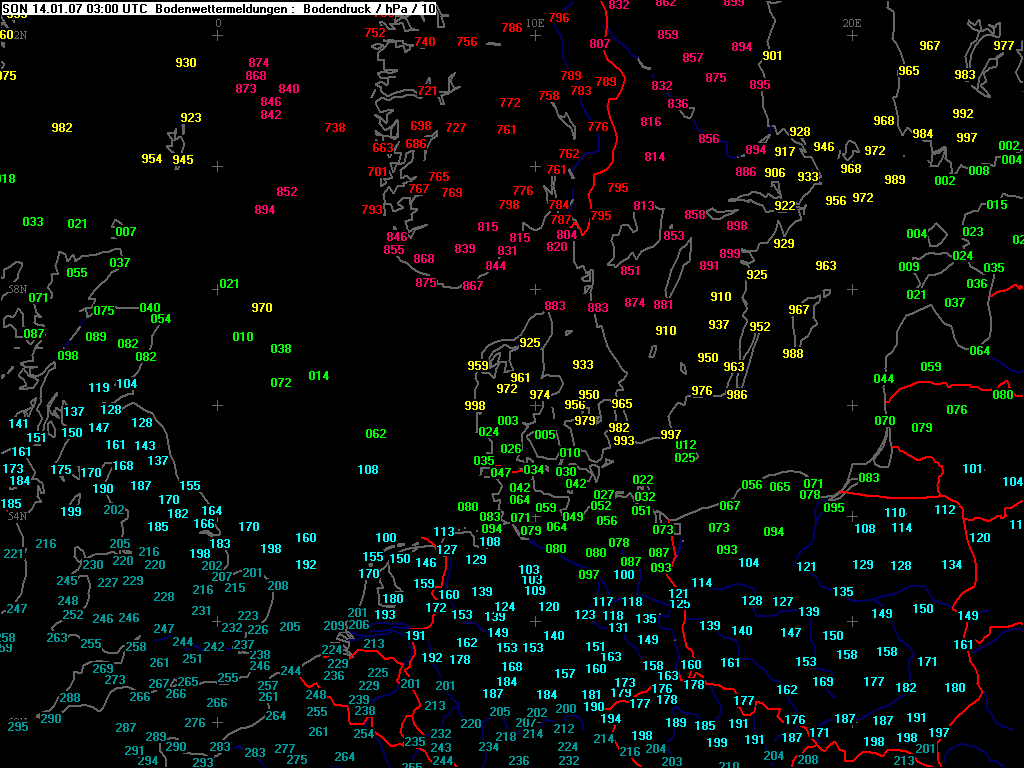The image size is (1024, 768).
Task: Select the cyan 101 pressure reading
Action: click(x=973, y=469)
